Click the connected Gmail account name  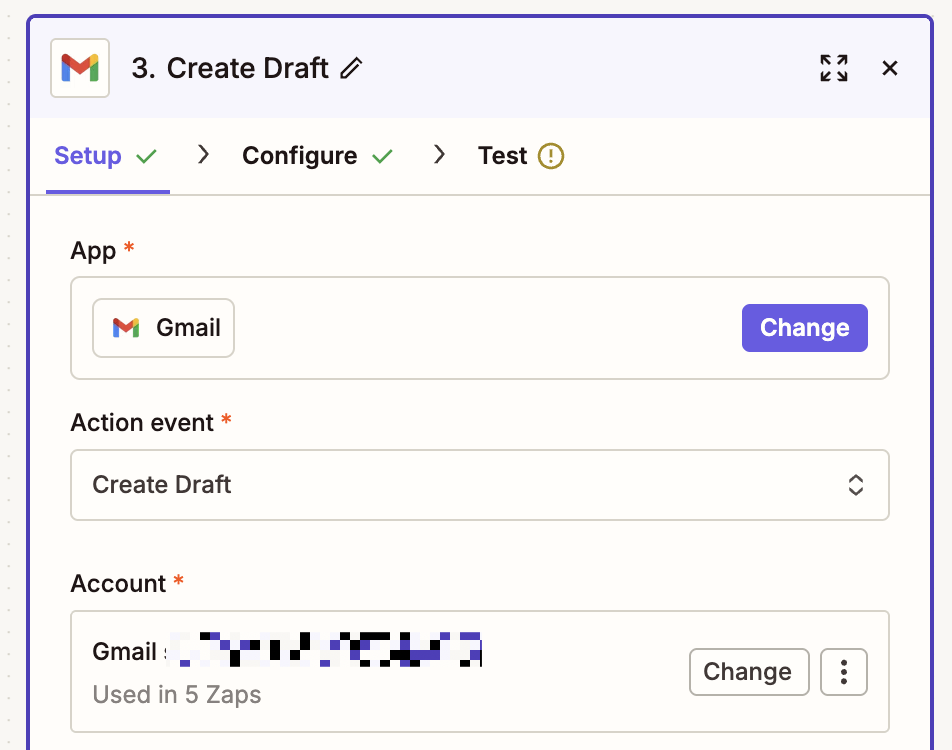click(x=287, y=650)
